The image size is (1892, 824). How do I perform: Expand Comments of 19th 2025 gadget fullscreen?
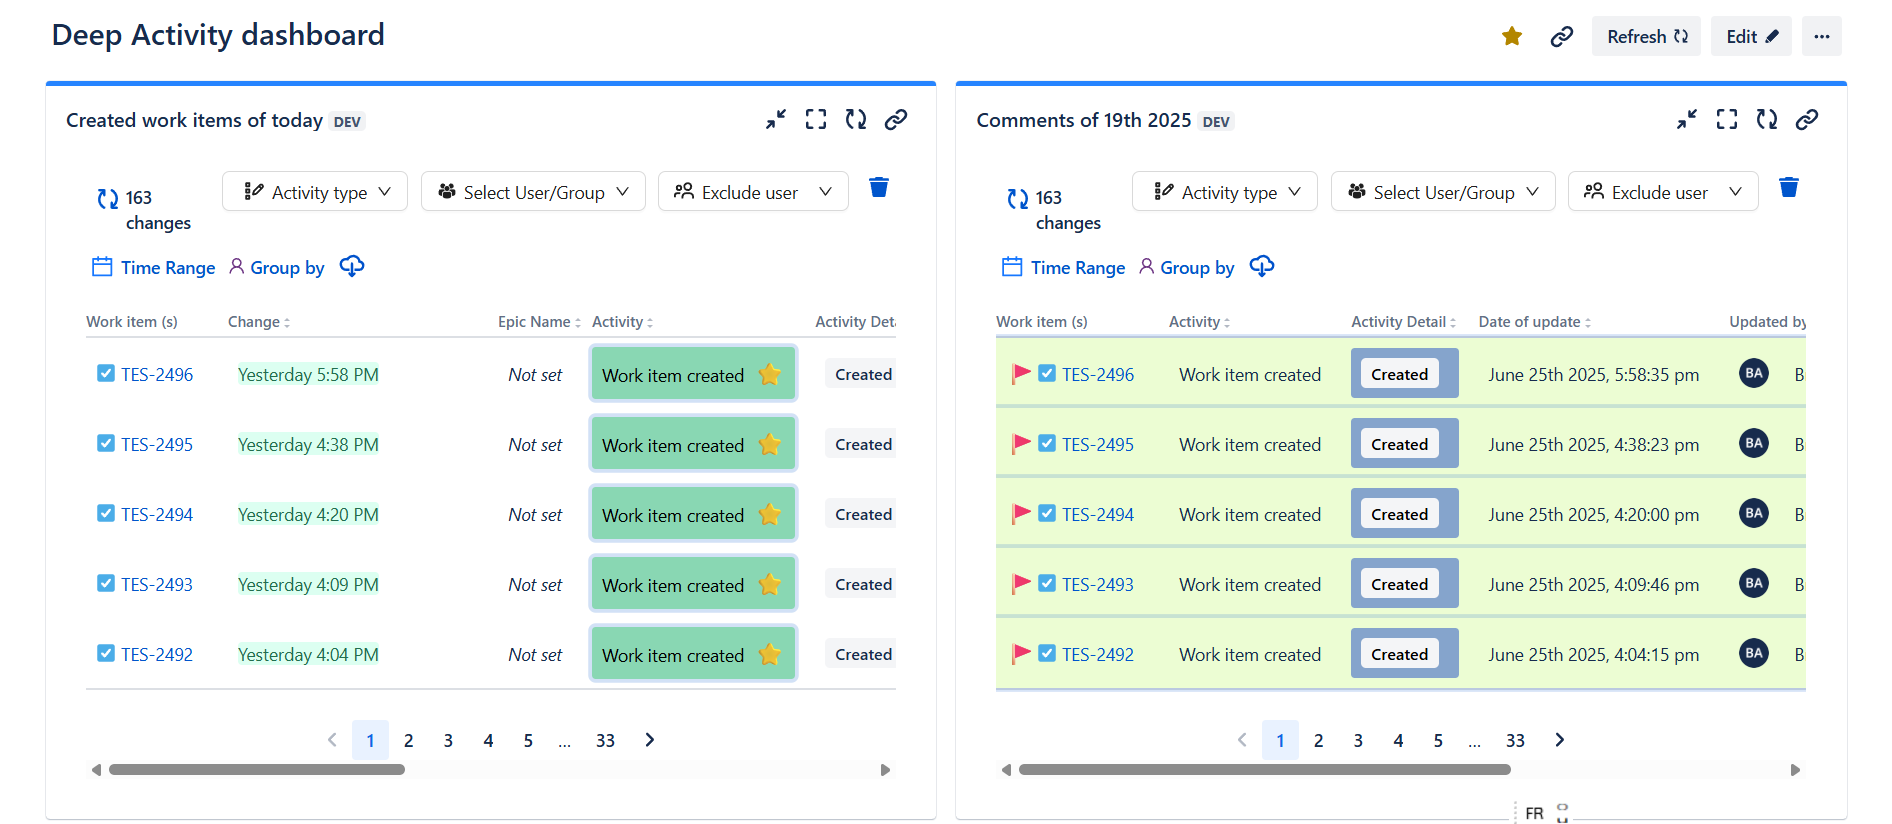[1726, 120]
